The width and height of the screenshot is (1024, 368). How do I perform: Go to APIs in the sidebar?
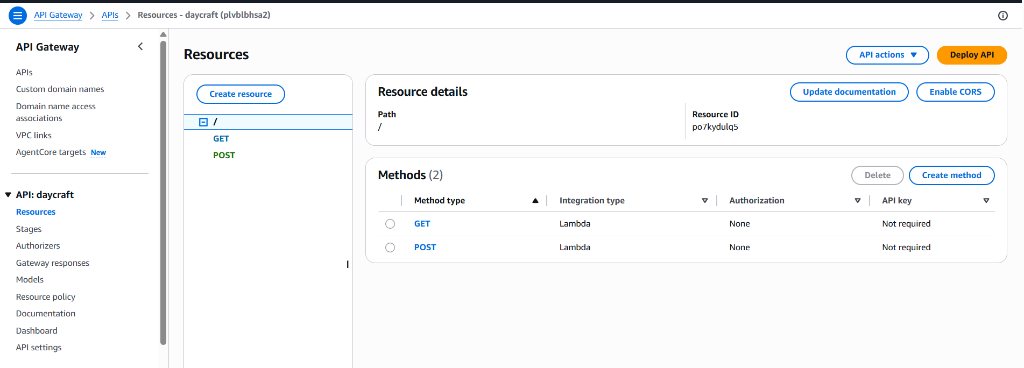click(x=24, y=72)
